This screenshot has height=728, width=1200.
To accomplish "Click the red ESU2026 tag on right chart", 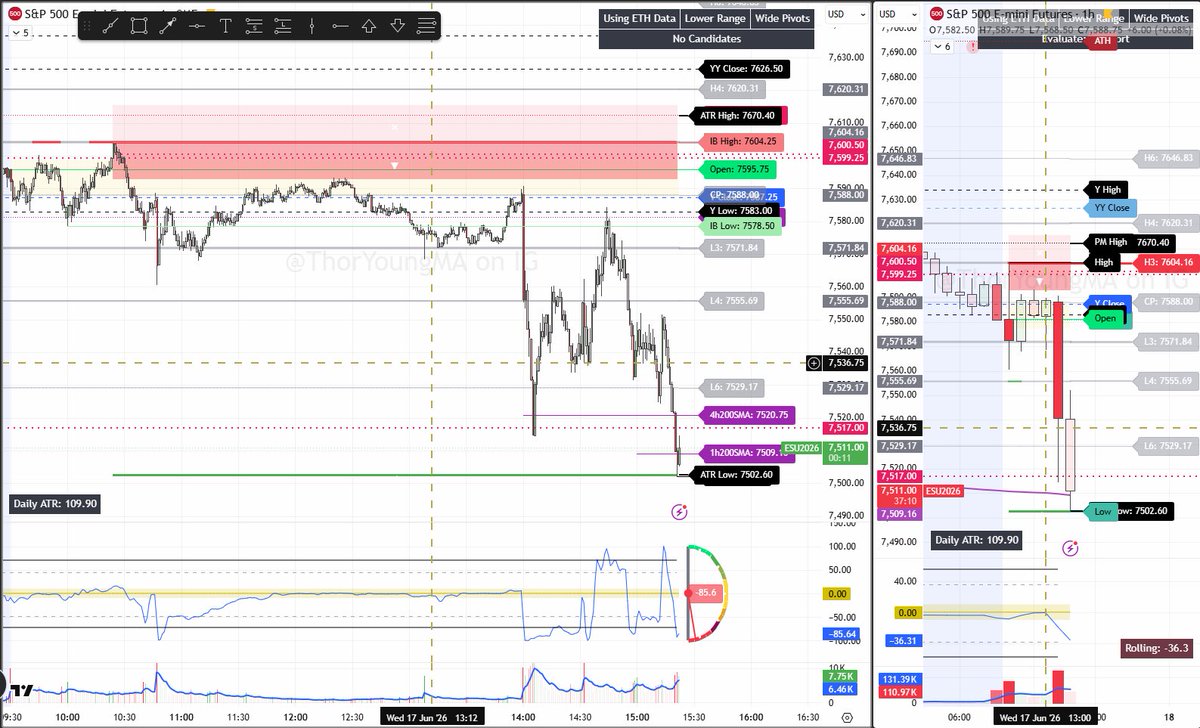I will click(x=945, y=491).
